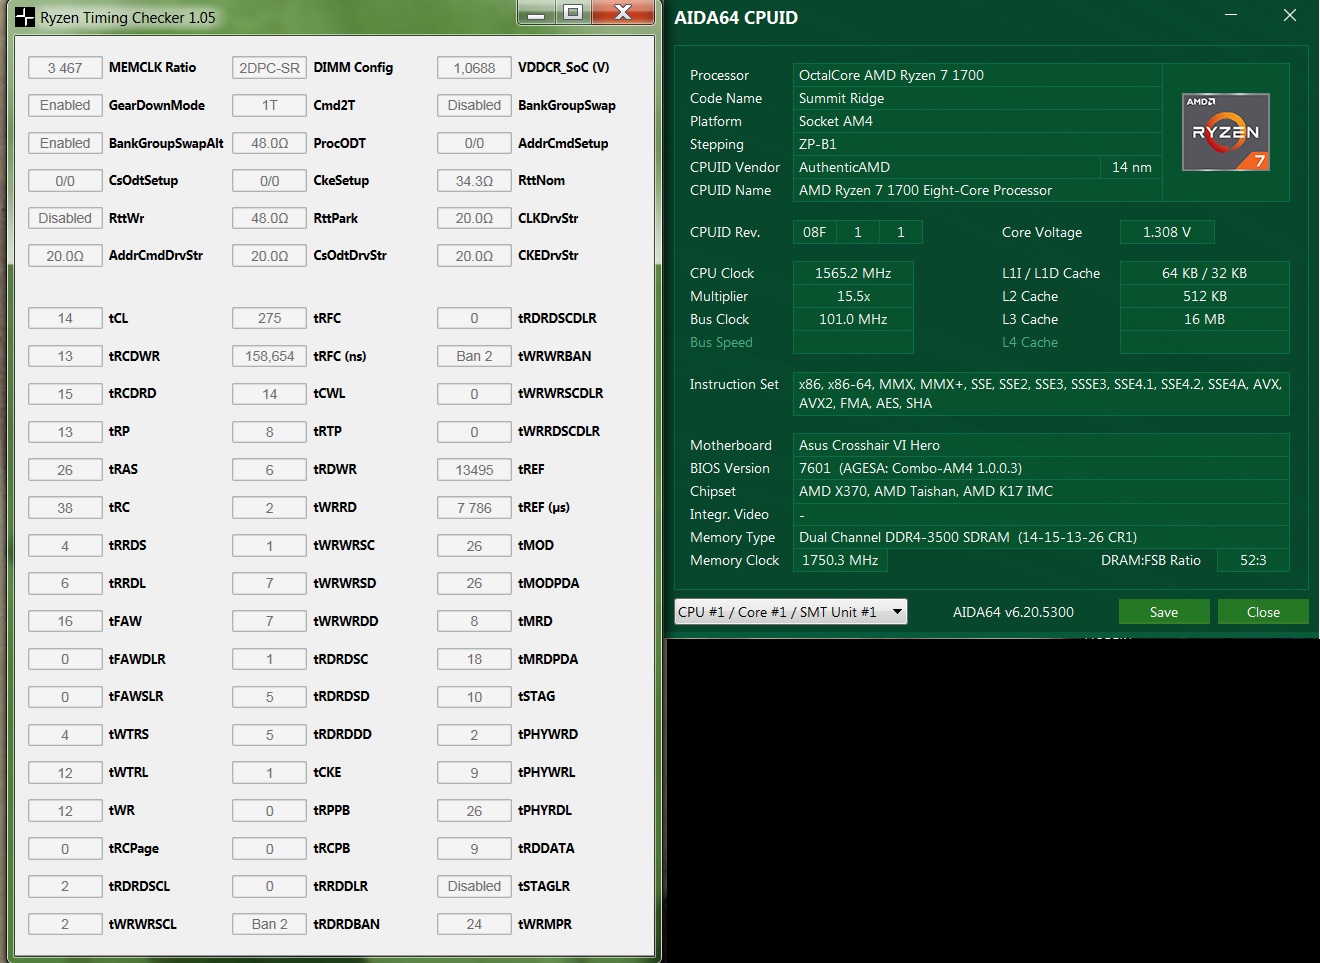The height and width of the screenshot is (963, 1320).
Task: Click the DRAM:FSB Ratio value 52:3
Action: coord(1253,560)
